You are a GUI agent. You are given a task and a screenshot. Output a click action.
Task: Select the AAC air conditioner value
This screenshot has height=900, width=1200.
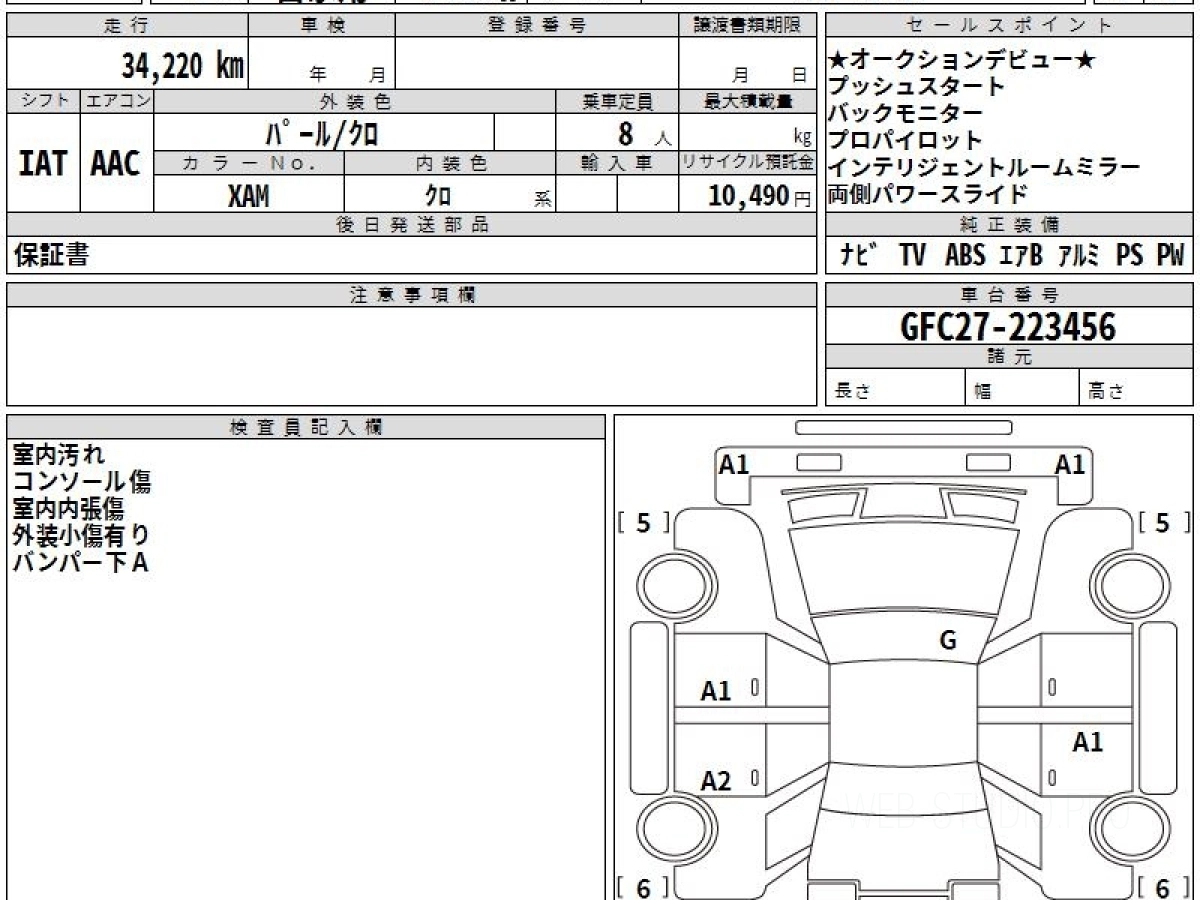[116, 164]
